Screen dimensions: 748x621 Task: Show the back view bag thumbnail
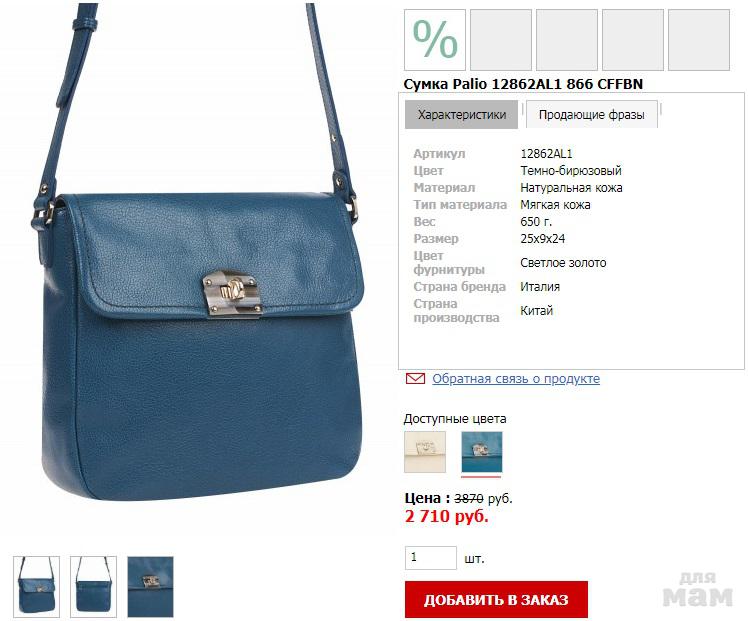pos(93,587)
